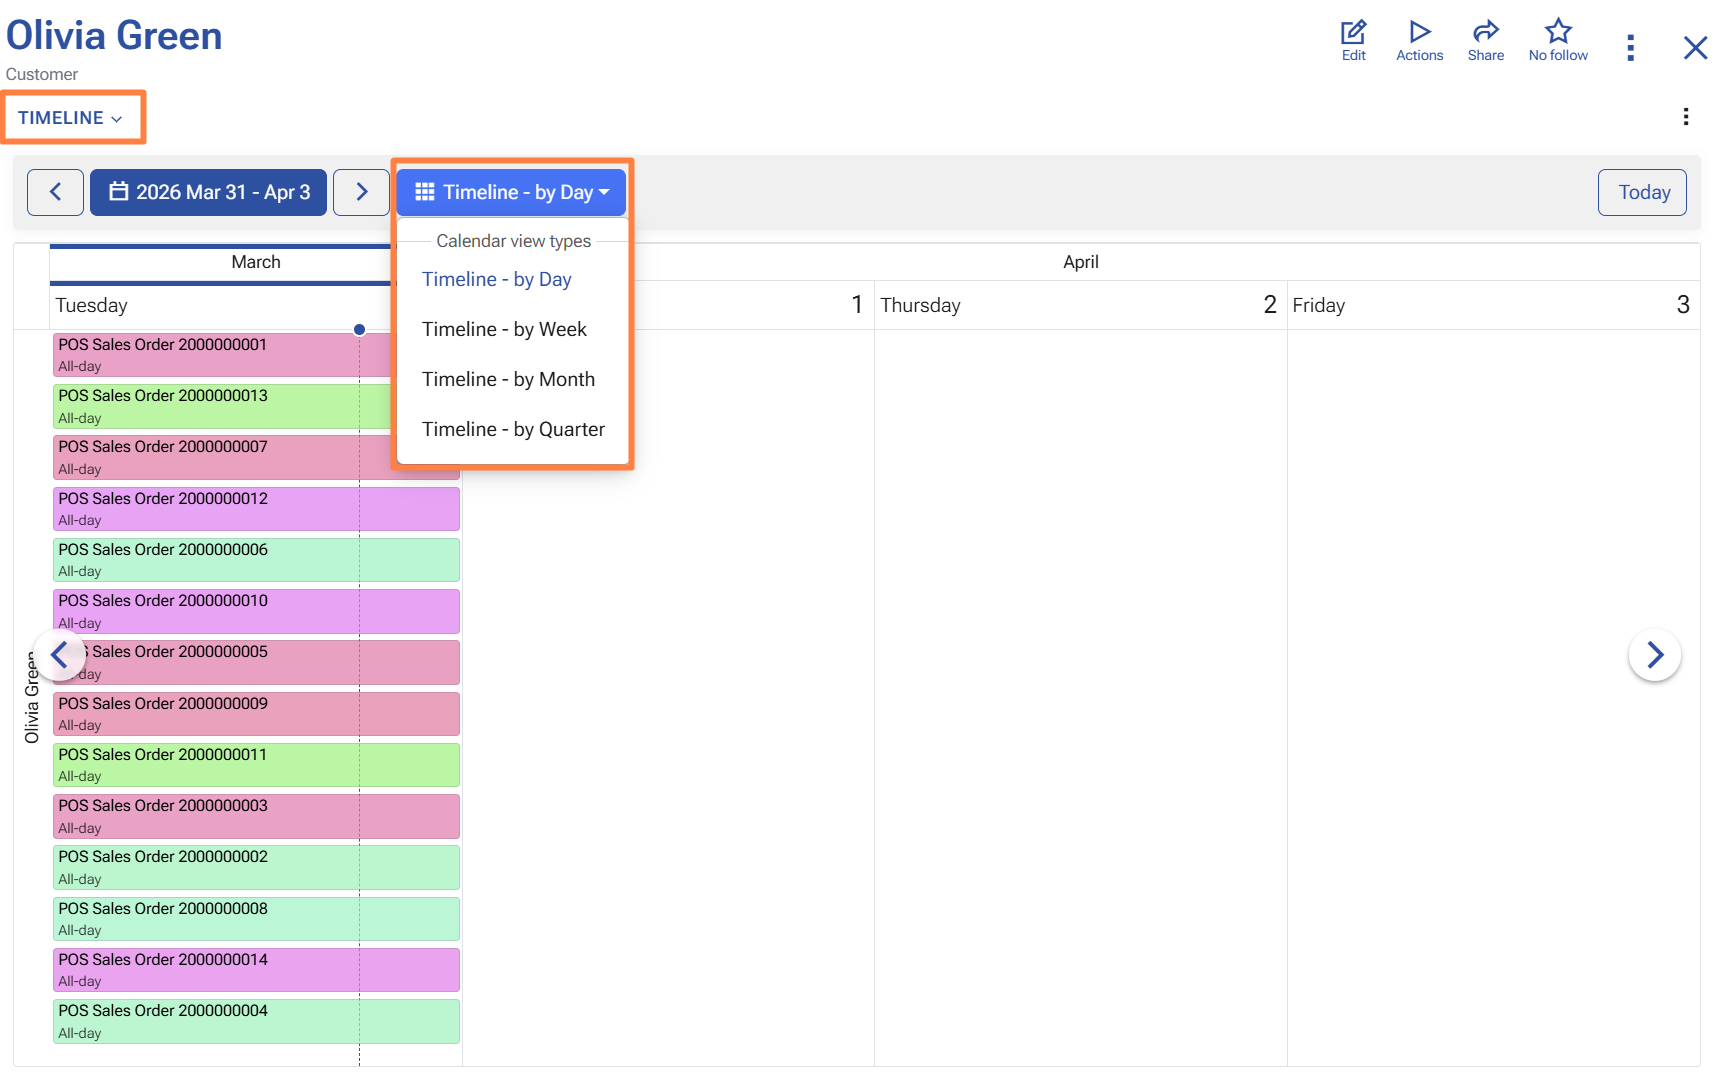Click the previous date range arrow

(55, 192)
